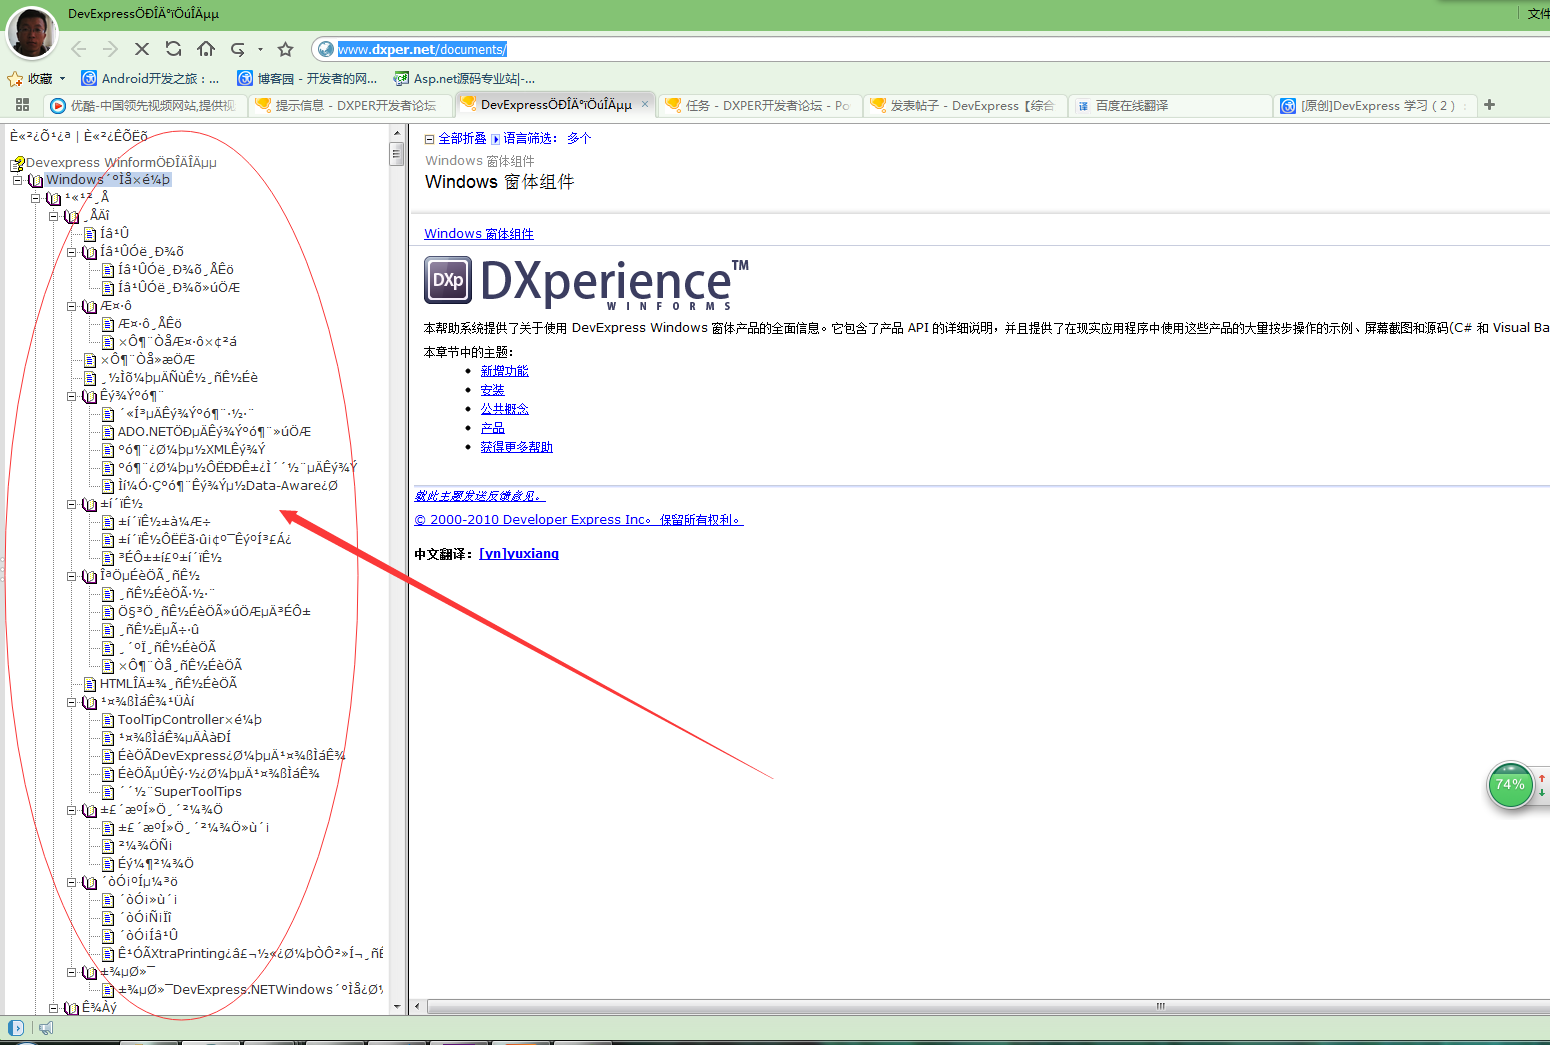Click the XML data topic document icon
This screenshot has height=1045, width=1550.
tap(109, 450)
